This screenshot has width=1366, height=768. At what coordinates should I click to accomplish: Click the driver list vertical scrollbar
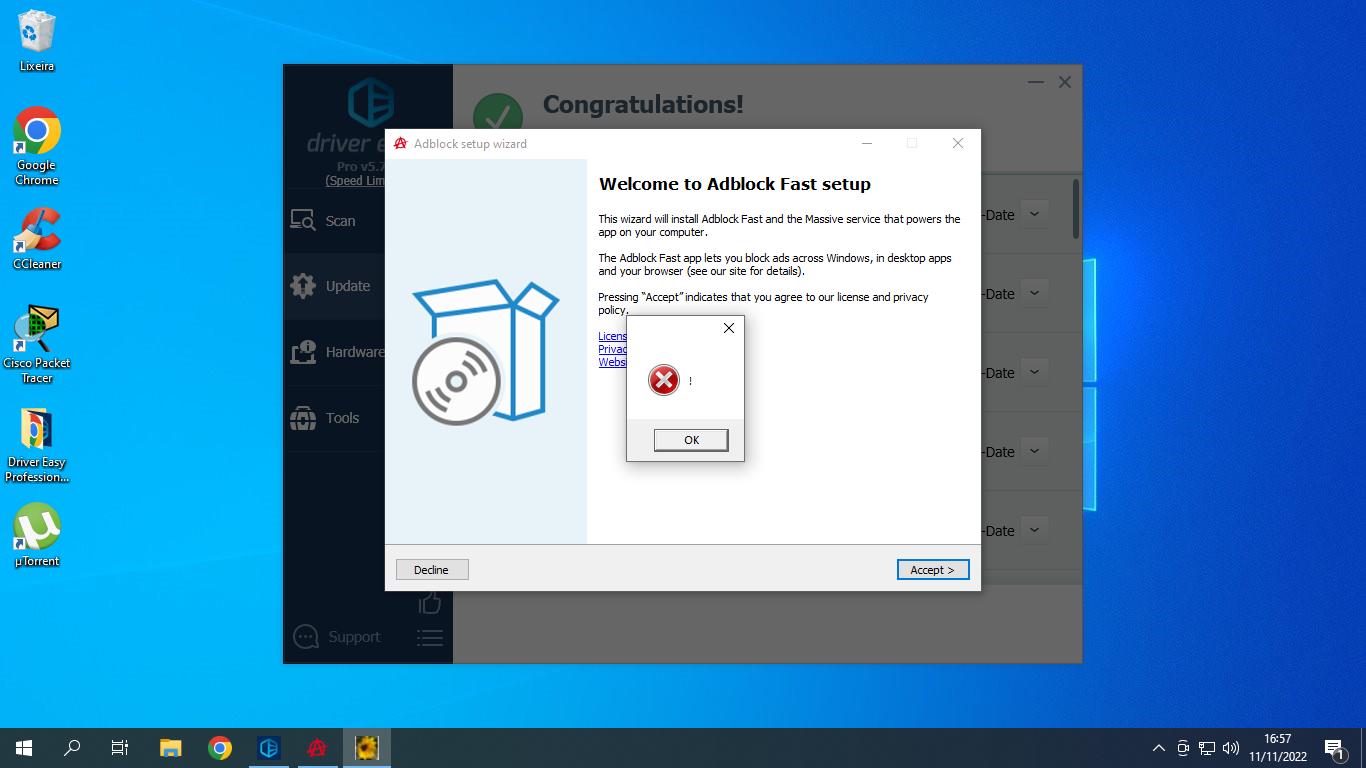1076,210
